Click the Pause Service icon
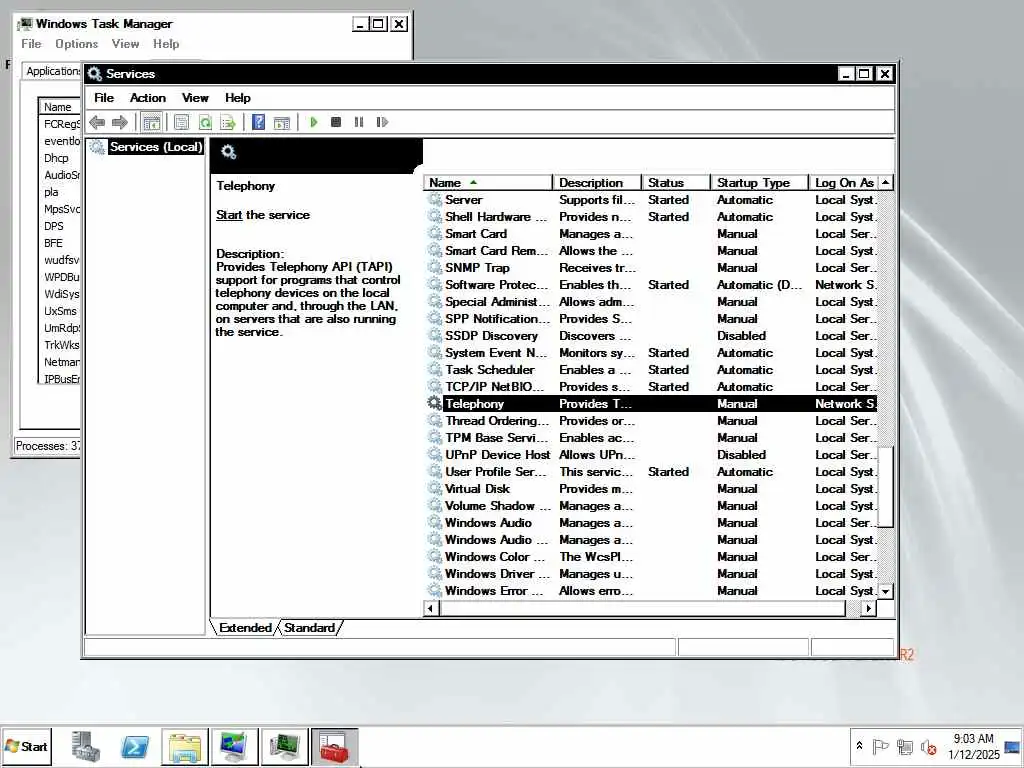The height and width of the screenshot is (768, 1024). pos(359,122)
